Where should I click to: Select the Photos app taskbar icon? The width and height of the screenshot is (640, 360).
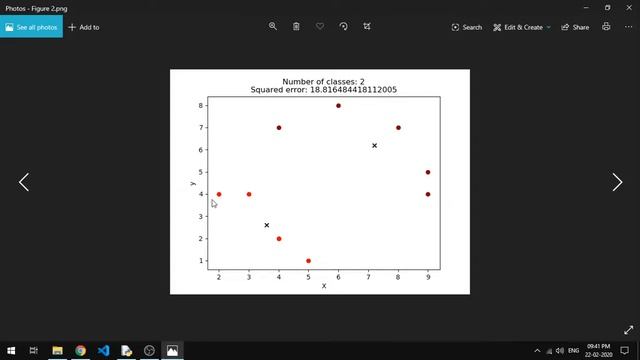pyautogui.click(x=172, y=351)
